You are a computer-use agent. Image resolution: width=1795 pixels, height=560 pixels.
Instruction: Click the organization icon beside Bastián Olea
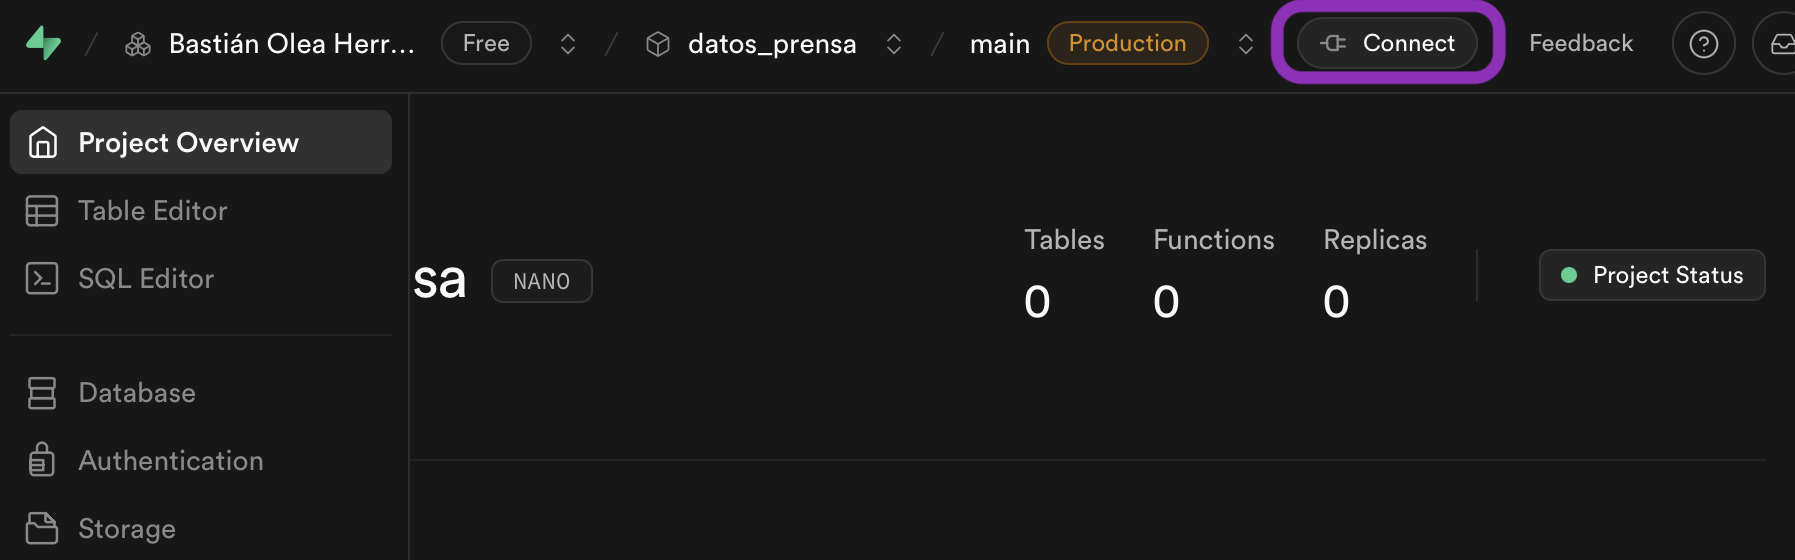coord(138,44)
